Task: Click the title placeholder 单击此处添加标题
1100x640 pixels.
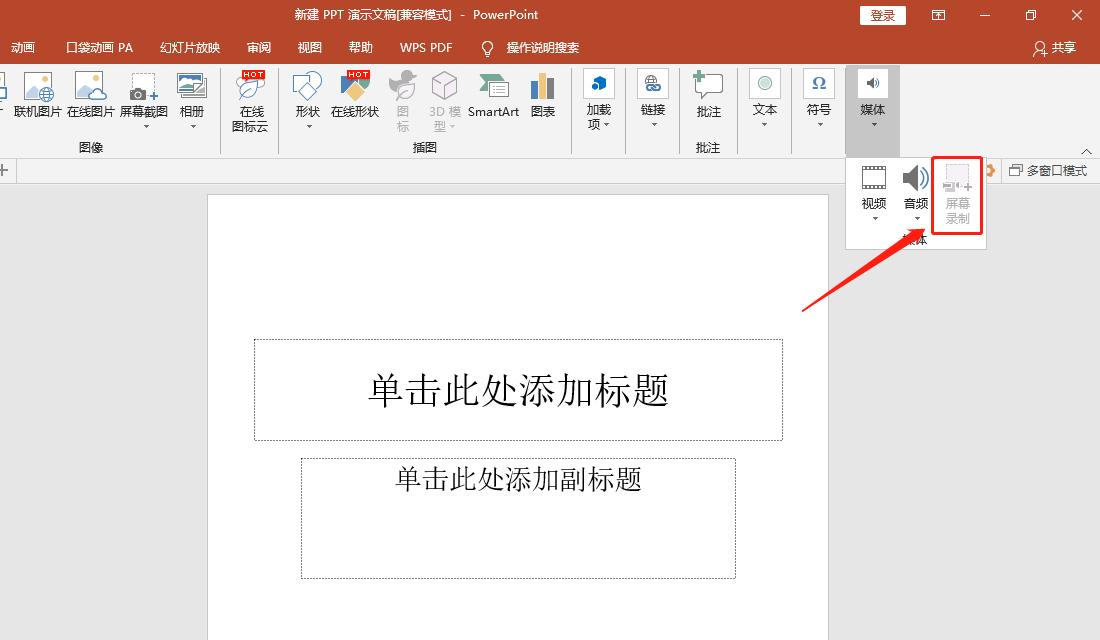Action: click(x=518, y=390)
